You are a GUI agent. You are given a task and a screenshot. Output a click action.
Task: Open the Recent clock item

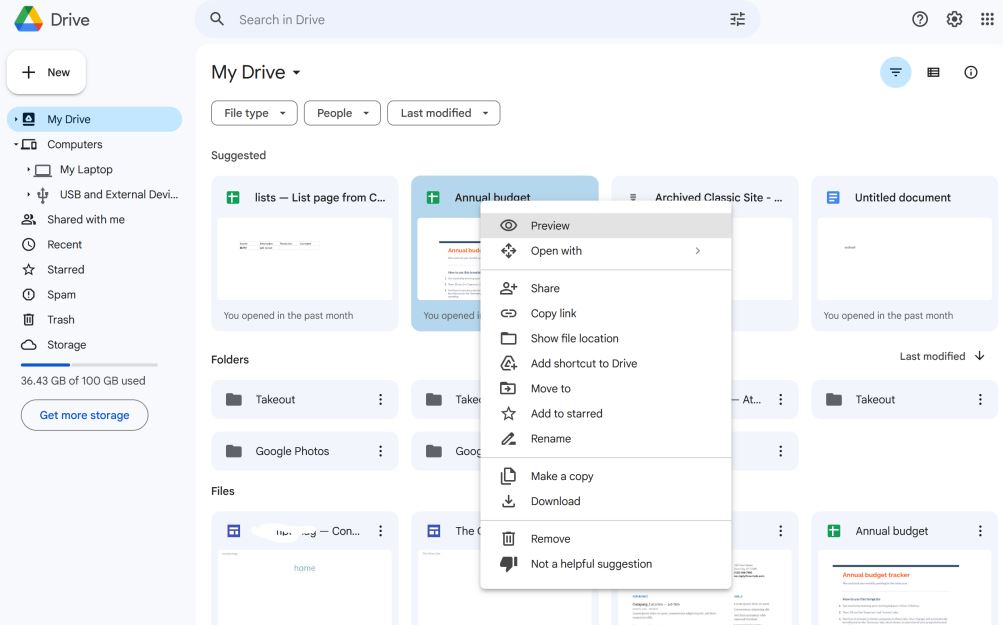(x=64, y=244)
